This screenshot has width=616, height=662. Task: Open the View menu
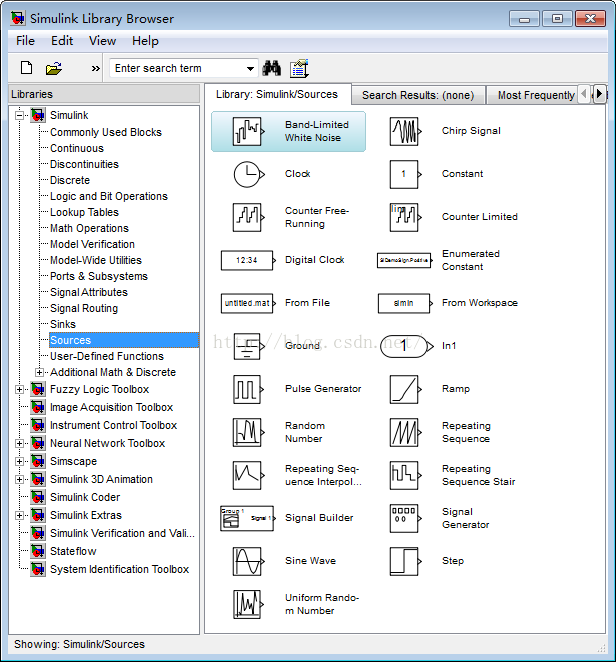103,41
